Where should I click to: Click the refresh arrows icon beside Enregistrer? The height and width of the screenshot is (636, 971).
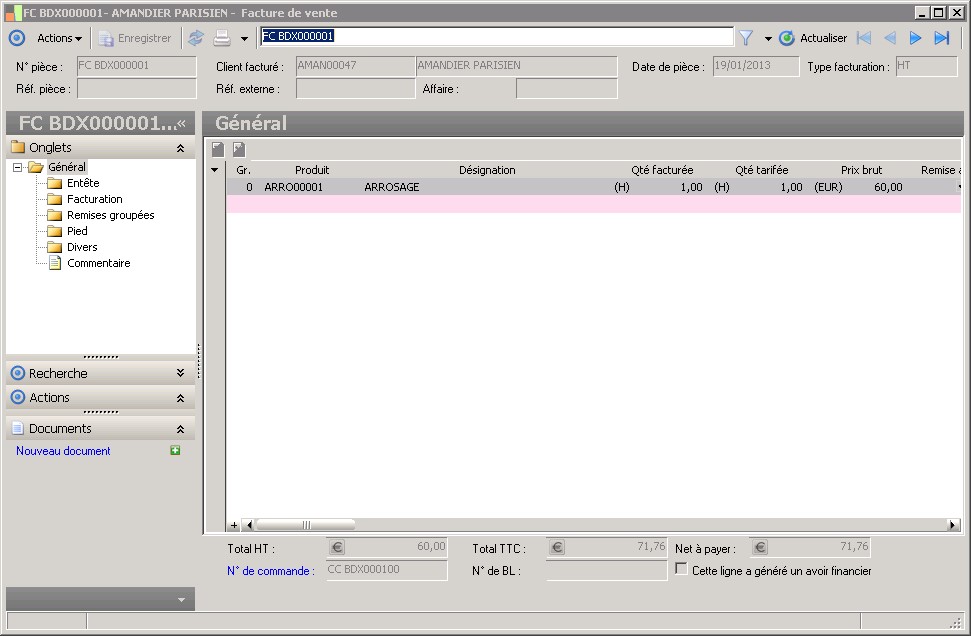coord(196,38)
